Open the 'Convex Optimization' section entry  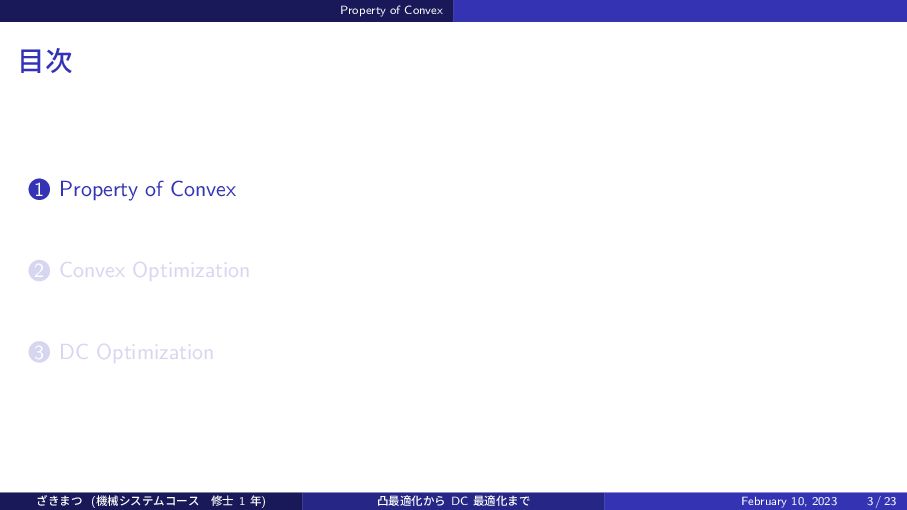point(154,271)
